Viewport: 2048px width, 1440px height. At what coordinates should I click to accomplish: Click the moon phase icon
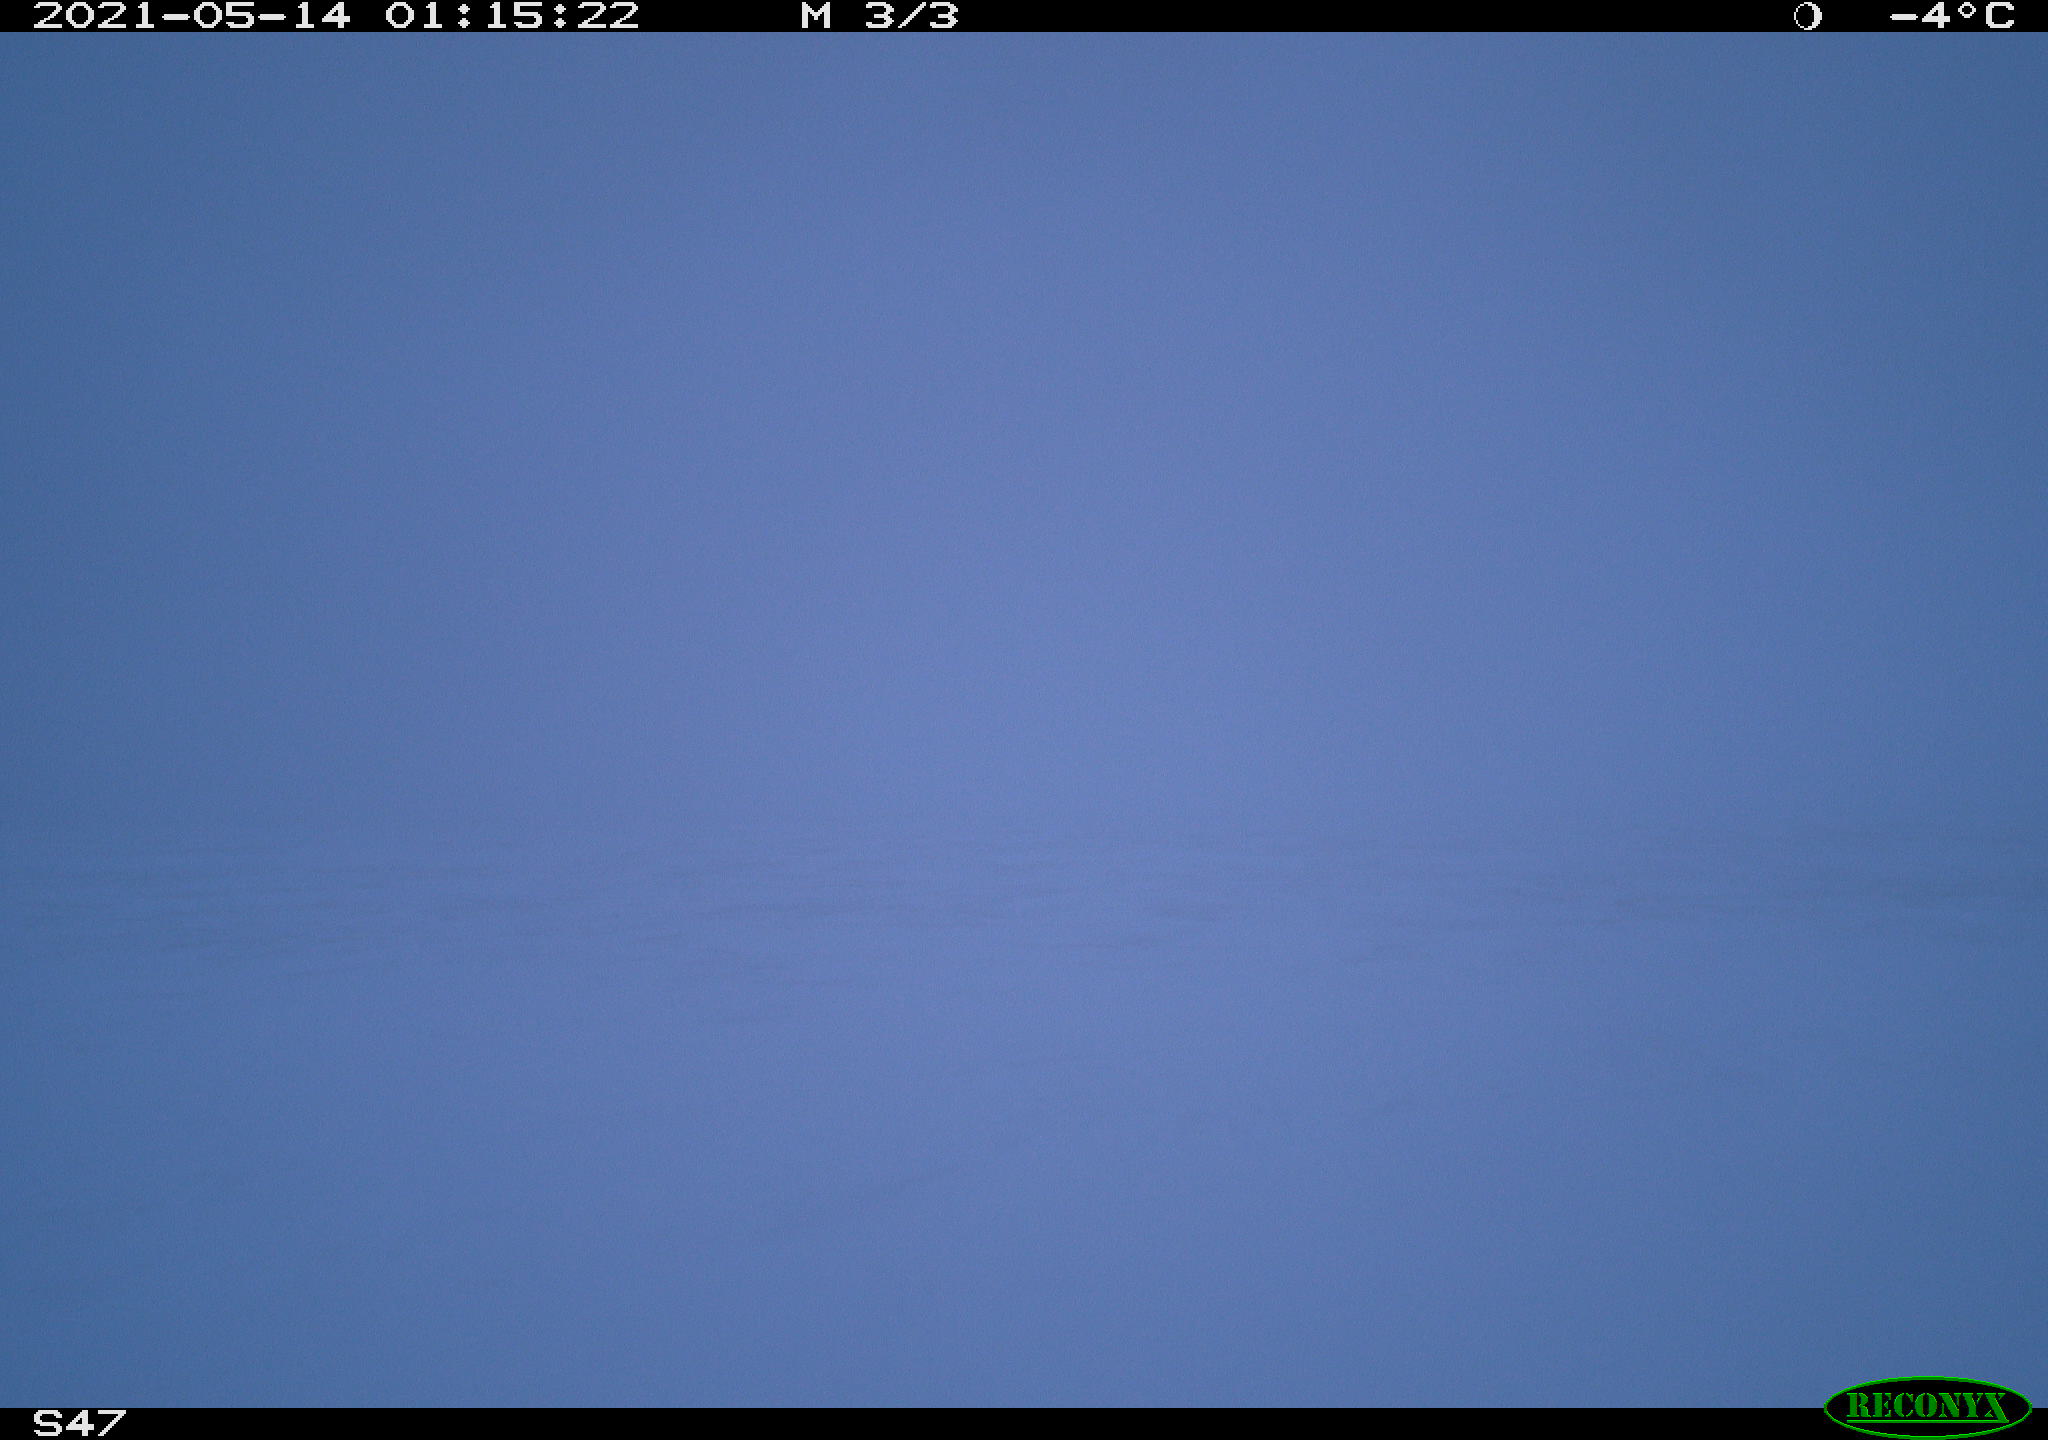1807,16
